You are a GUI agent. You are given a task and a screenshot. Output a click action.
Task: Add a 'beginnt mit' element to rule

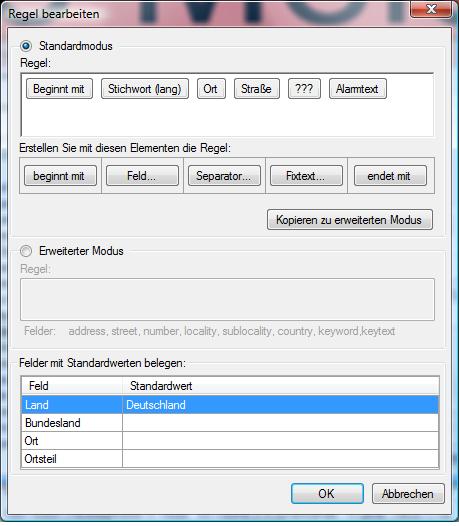[60, 175]
